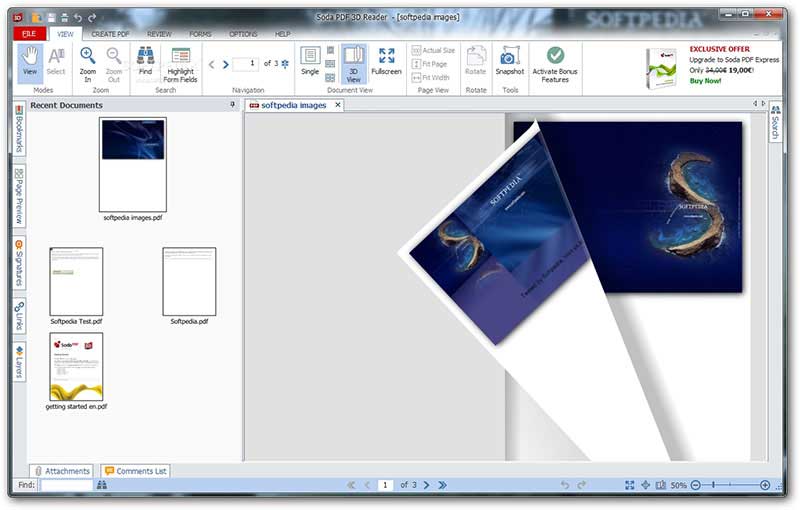The image size is (800, 510).
Task: Click the open folder quick-access icon
Action: (37, 17)
